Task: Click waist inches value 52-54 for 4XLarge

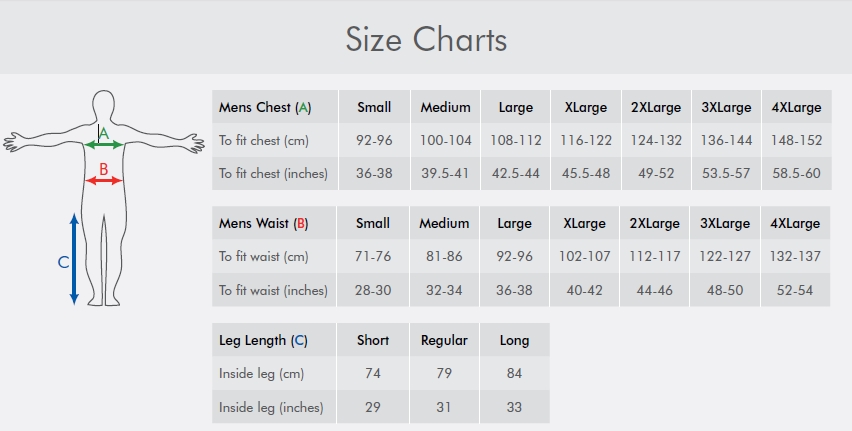Action: coord(795,290)
